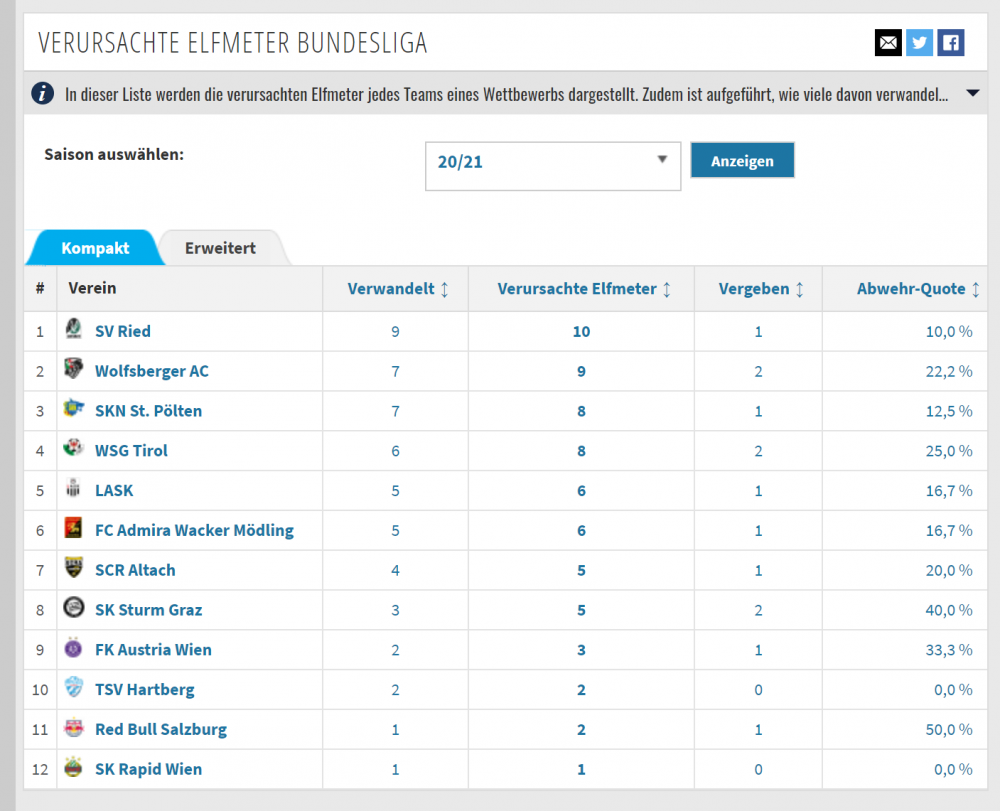Share on Facebook icon

click(x=950, y=43)
